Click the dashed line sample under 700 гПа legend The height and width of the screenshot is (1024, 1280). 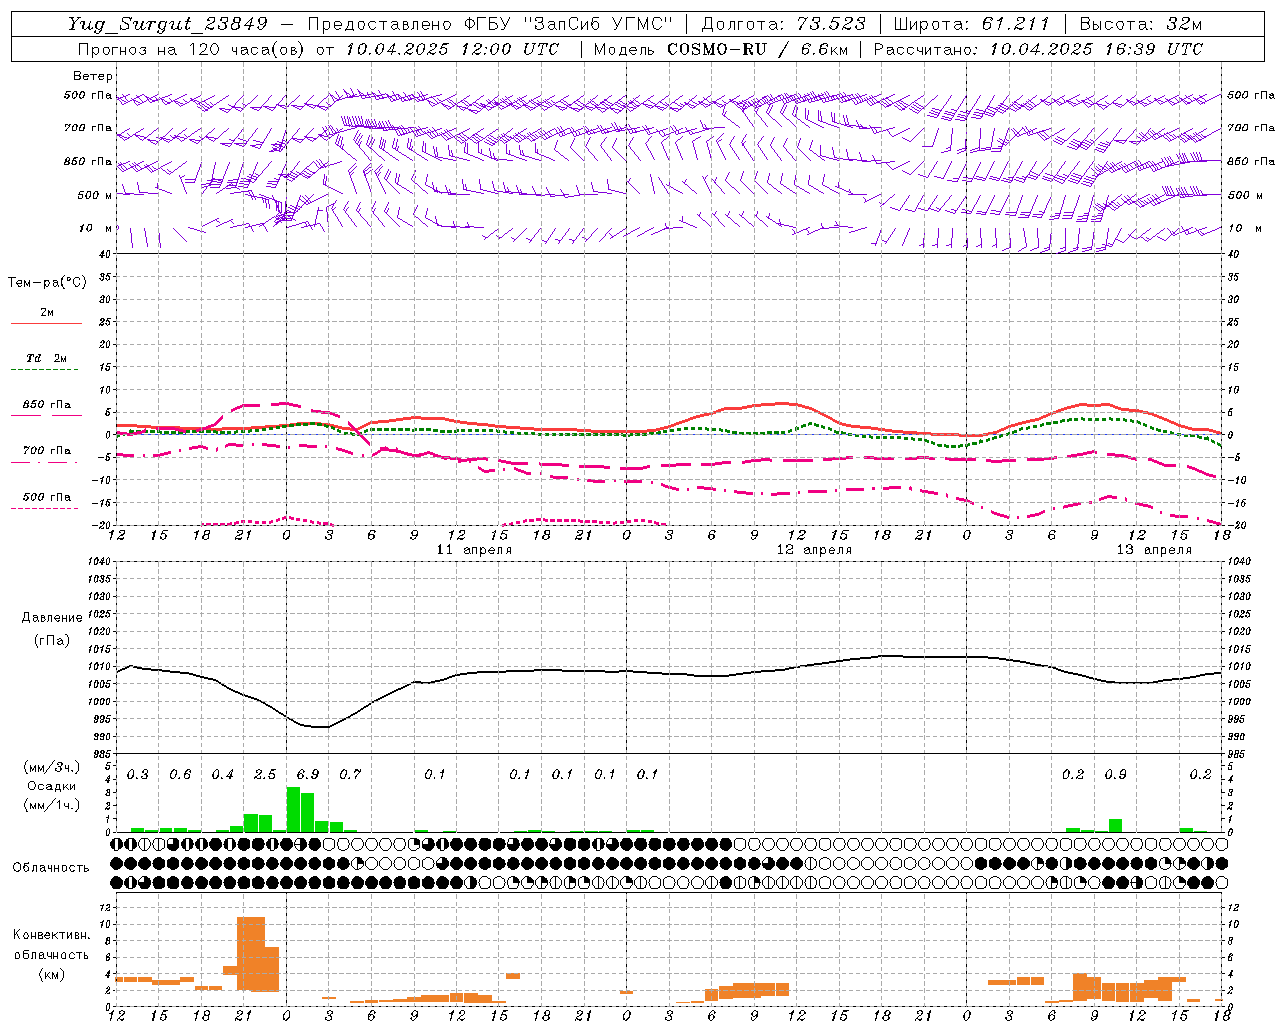click(44, 462)
